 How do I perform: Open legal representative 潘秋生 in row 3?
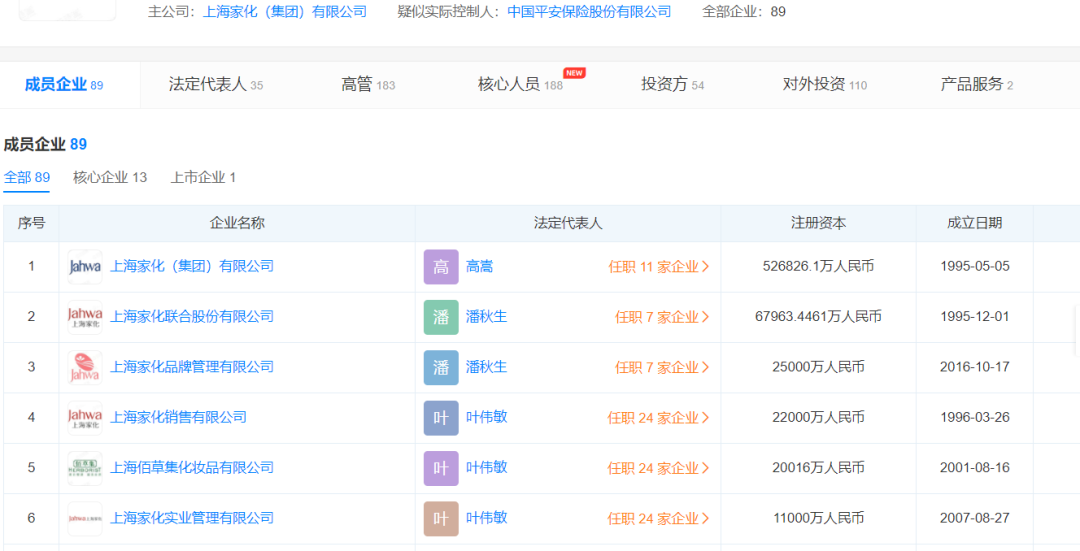tap(486, 367)
